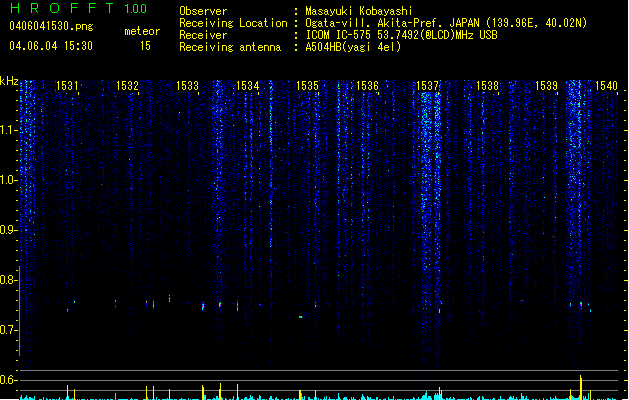Click the meteor count value 15

[145, 46]
